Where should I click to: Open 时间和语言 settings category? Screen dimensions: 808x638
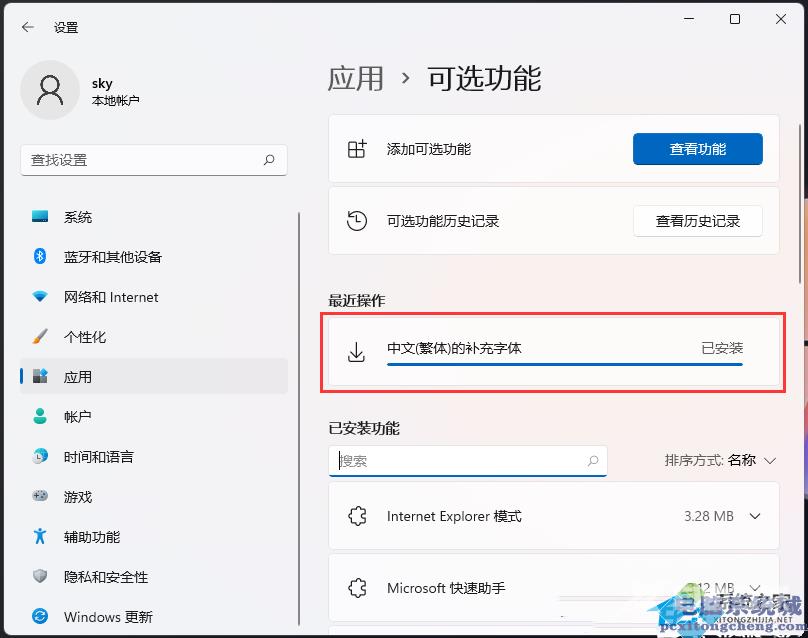point(154,457)
